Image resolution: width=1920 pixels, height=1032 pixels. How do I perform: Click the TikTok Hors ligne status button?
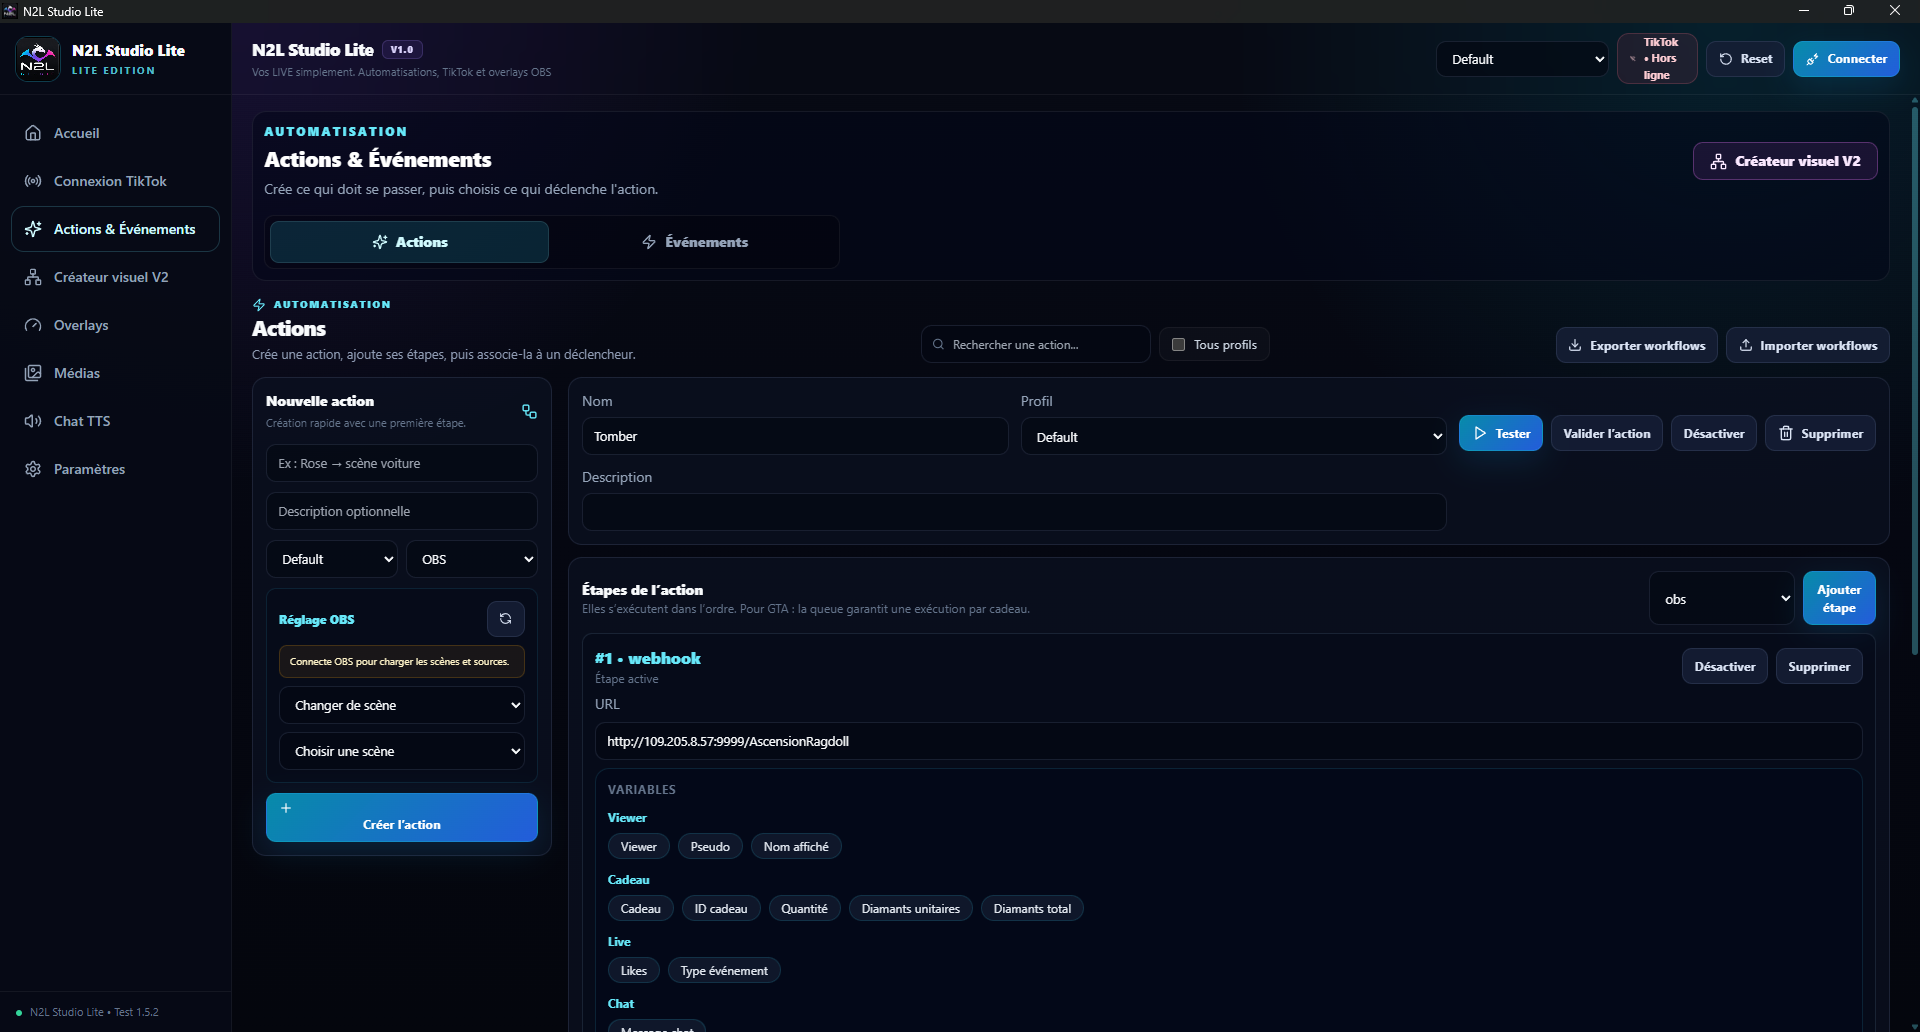pyautogui.click(x=1657, y=59)
